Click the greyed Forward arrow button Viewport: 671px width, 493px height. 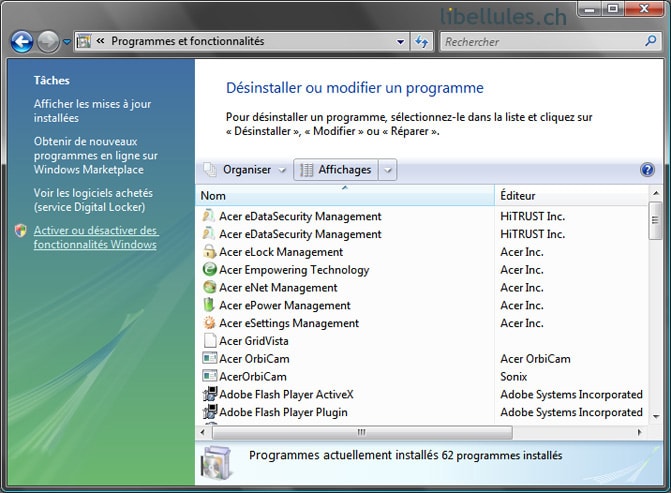48,42
